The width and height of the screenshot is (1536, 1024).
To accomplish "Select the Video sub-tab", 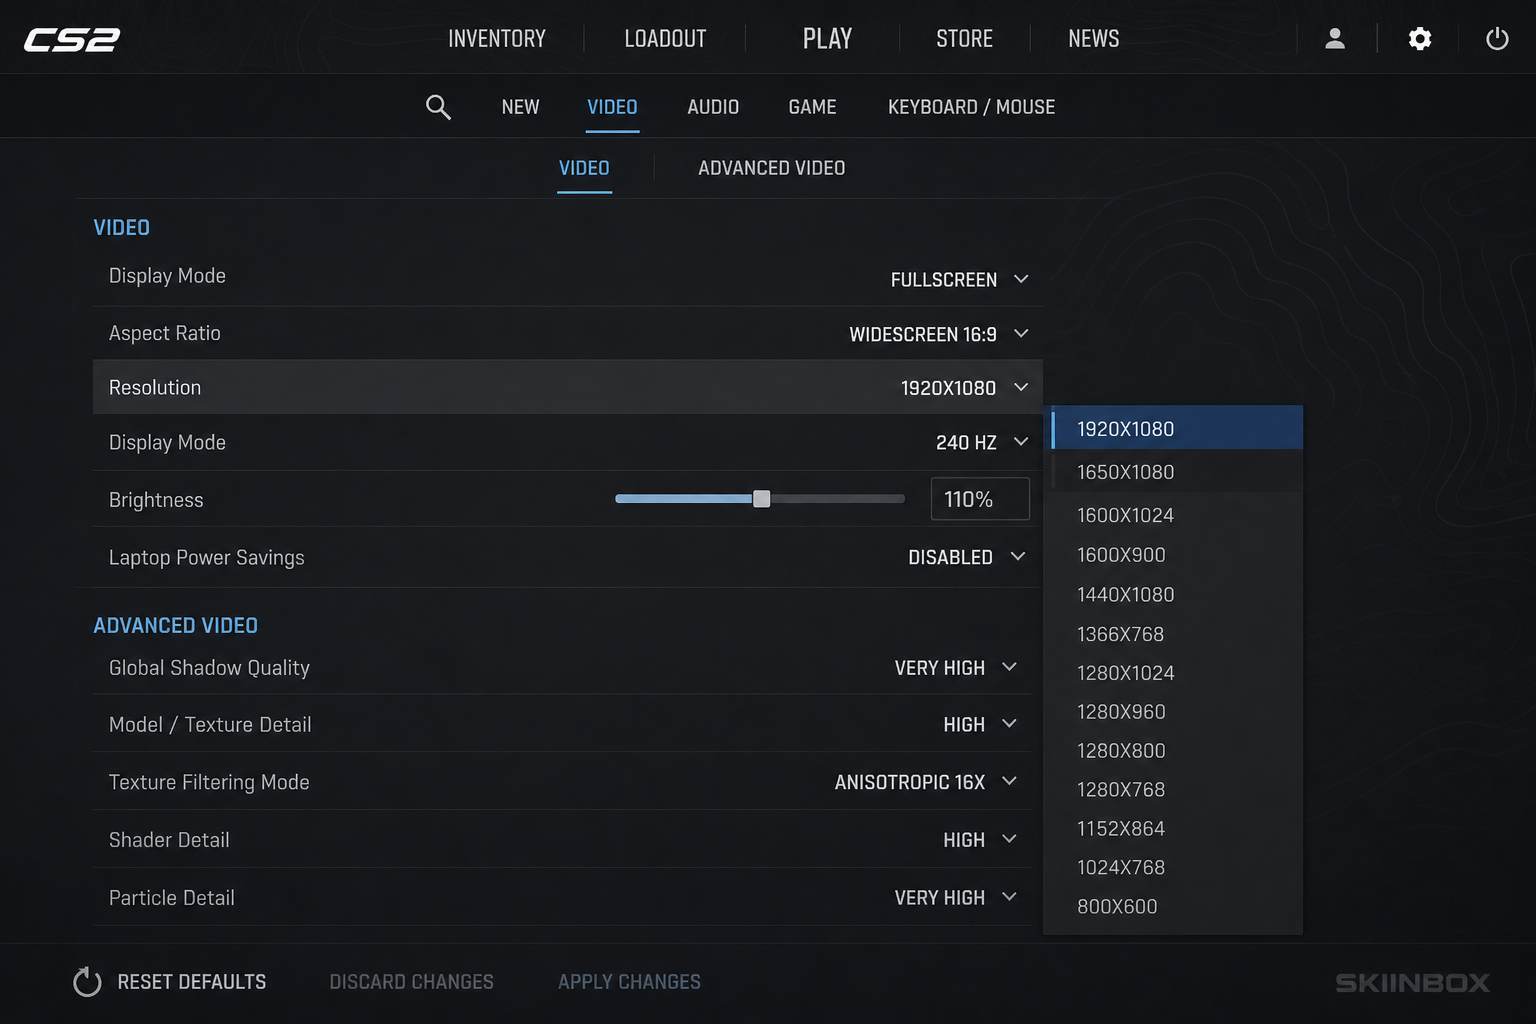I will tap(584, 168).
